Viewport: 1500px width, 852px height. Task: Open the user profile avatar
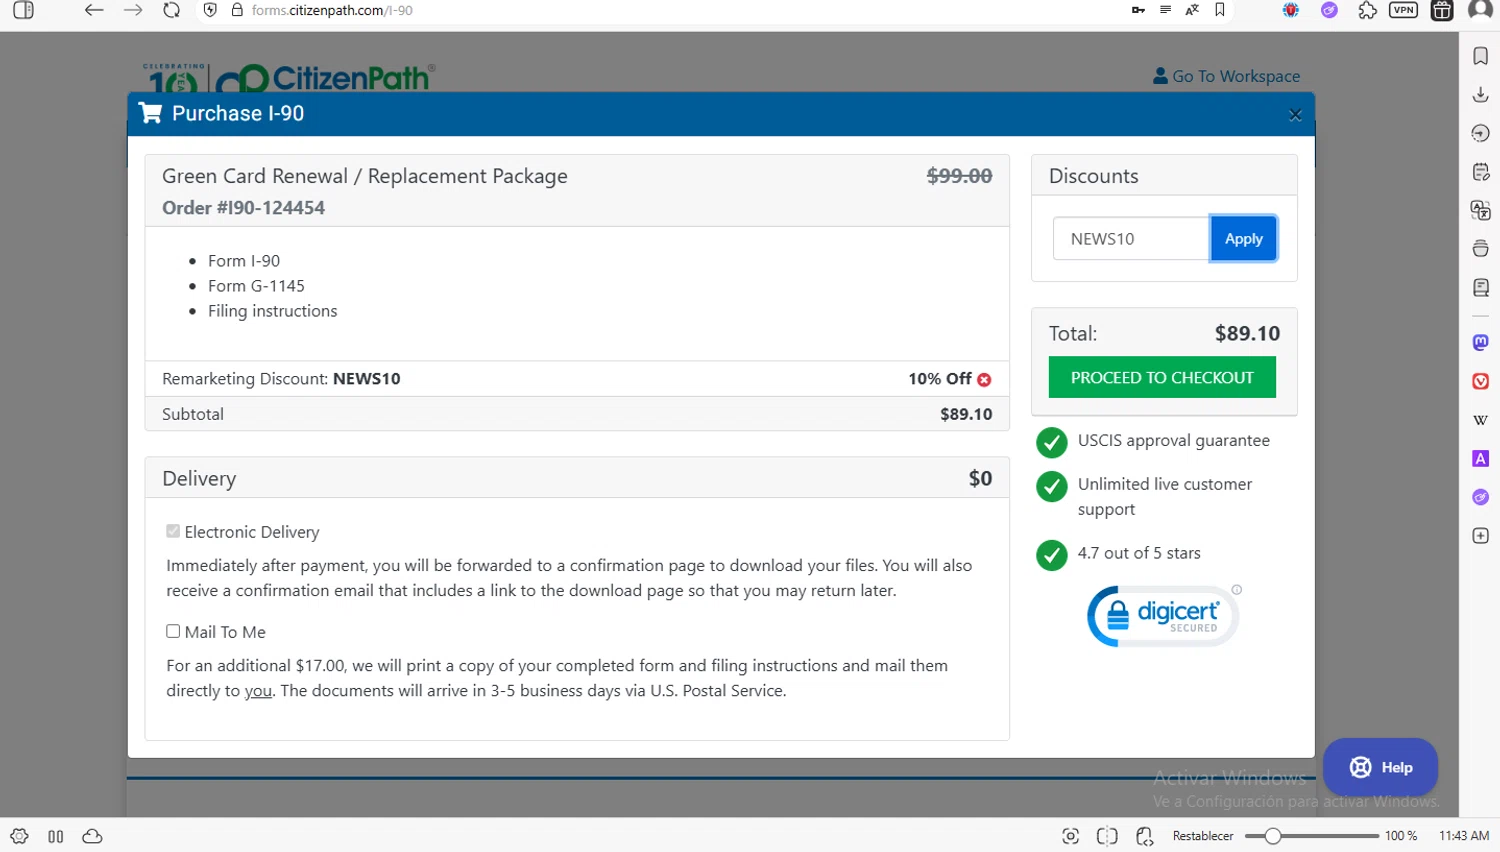point(1481,10)
